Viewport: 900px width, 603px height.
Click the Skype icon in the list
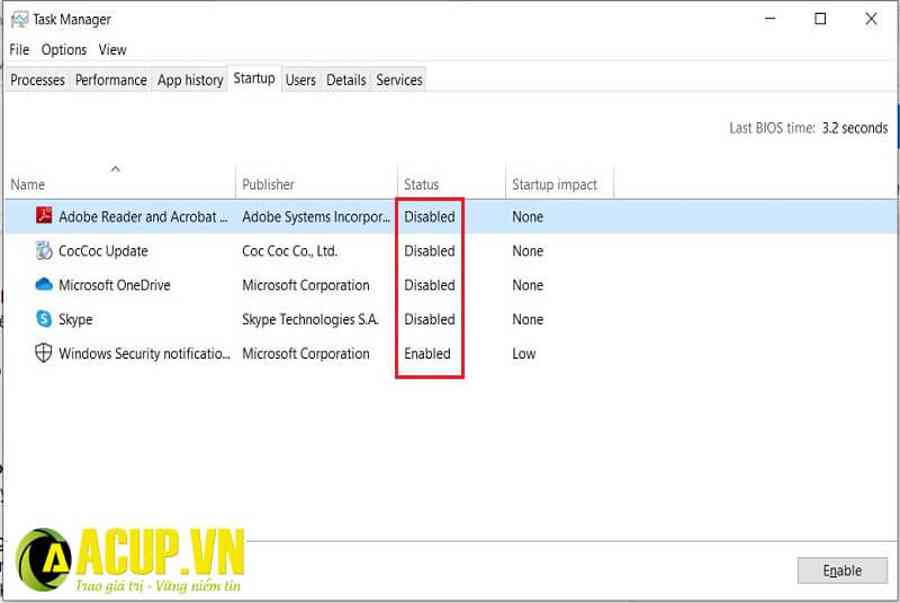click(x=44, y=318)
